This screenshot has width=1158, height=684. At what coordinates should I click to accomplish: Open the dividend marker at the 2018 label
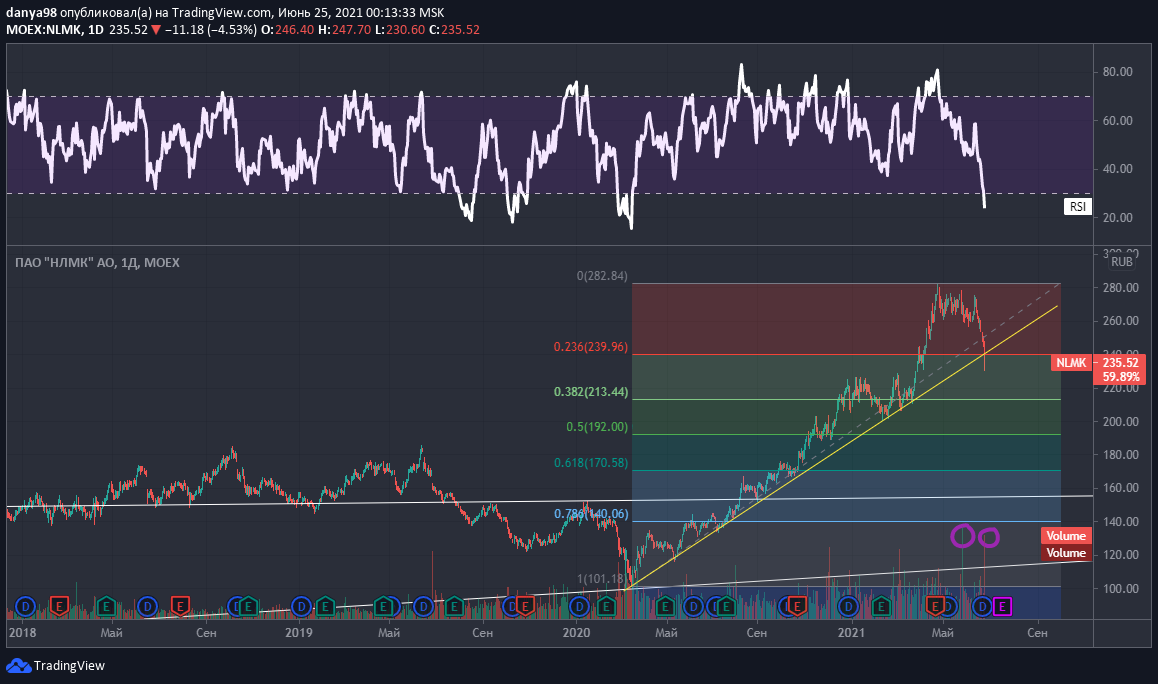pos(25,606)
